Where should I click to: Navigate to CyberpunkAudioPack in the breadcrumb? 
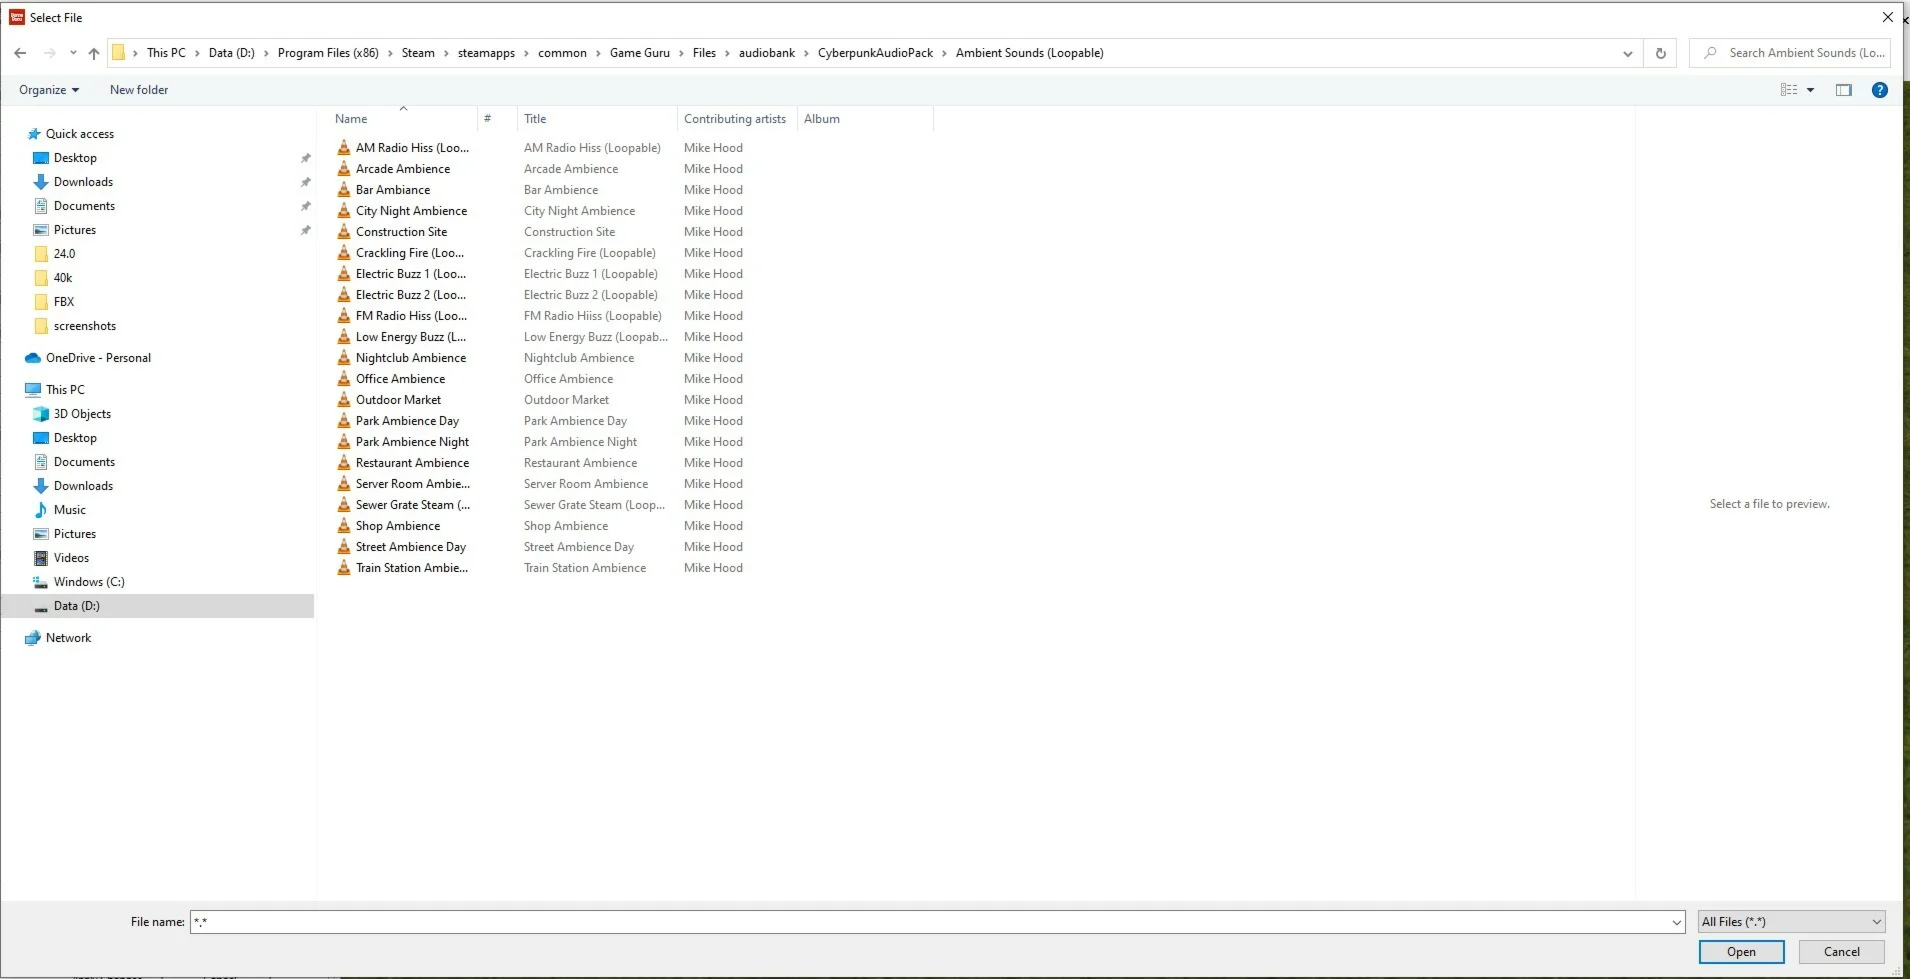click(x=875, y=53)
